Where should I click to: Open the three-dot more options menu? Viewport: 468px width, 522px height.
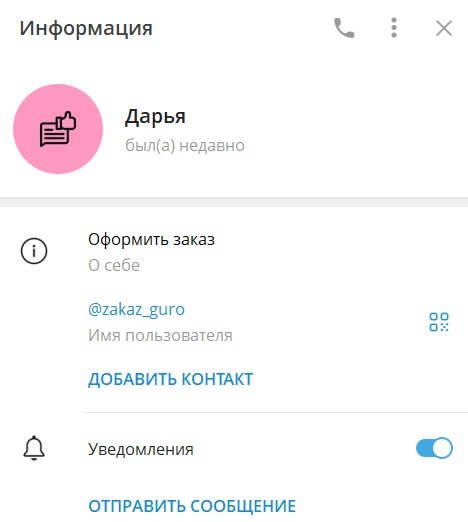click(x=394, y=28)
